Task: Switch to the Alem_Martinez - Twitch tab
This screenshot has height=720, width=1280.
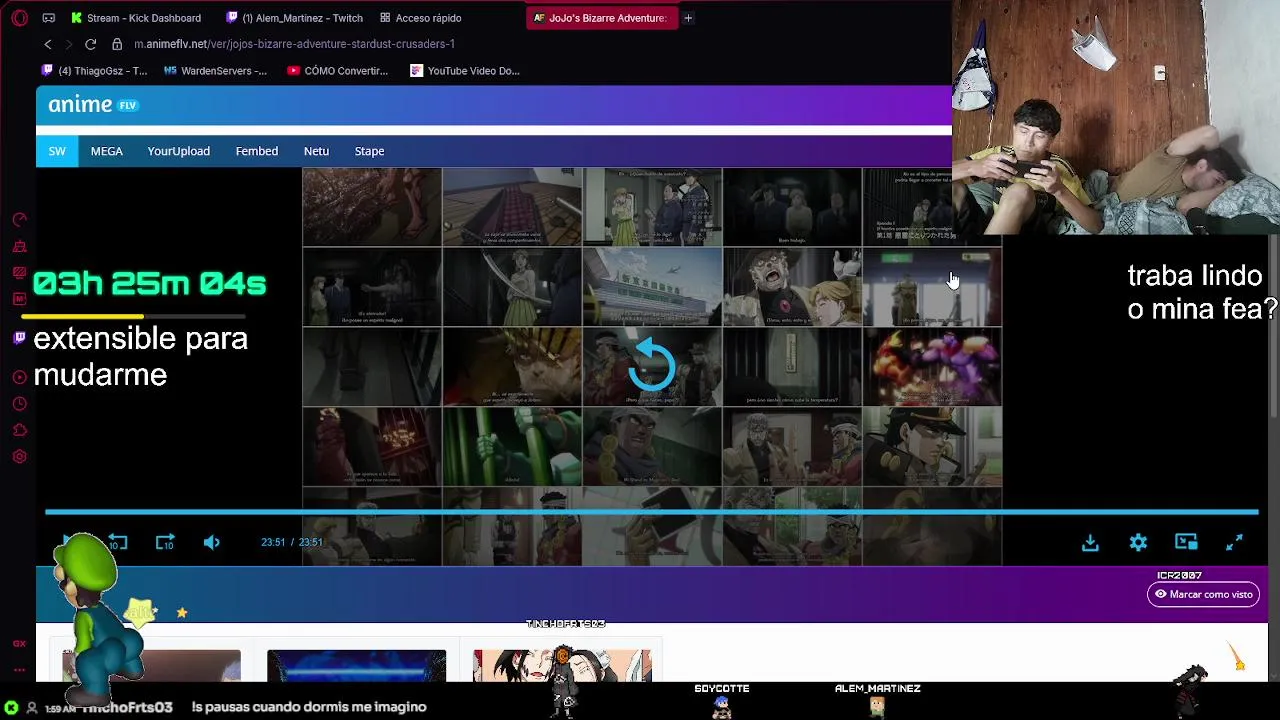Action: (294, 18)
